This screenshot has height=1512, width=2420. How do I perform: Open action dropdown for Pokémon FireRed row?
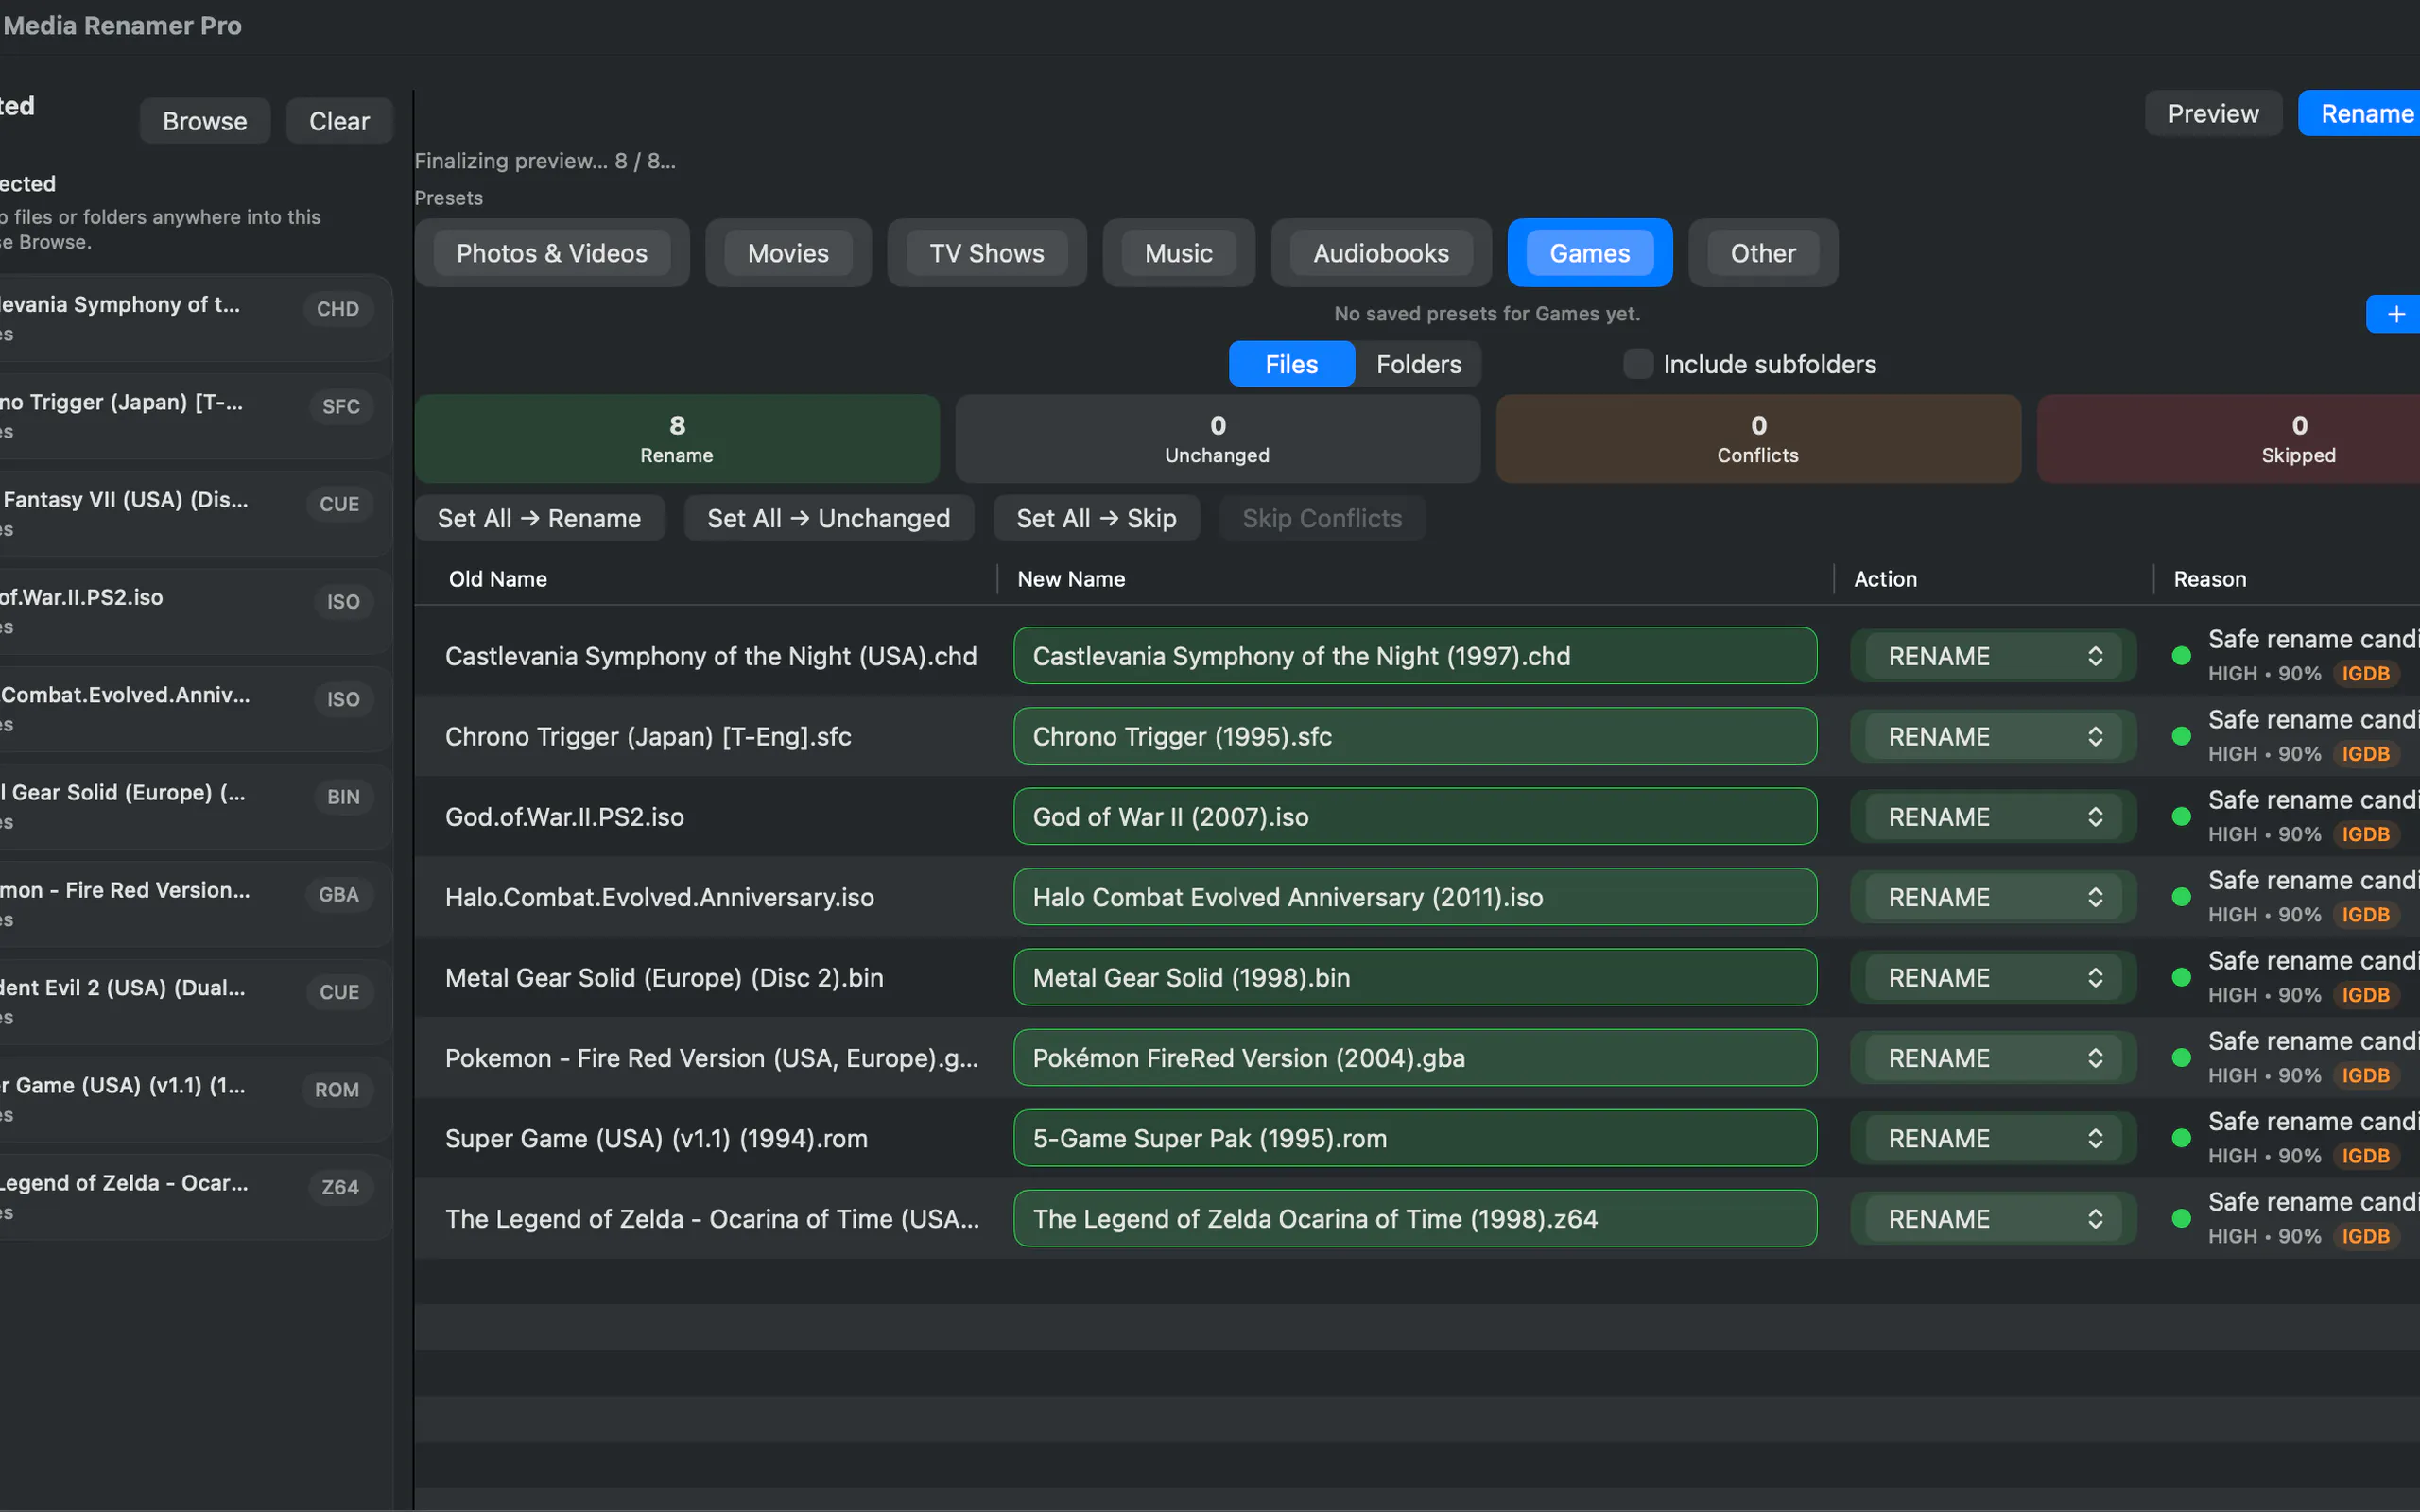[x=1992, y=1058]
